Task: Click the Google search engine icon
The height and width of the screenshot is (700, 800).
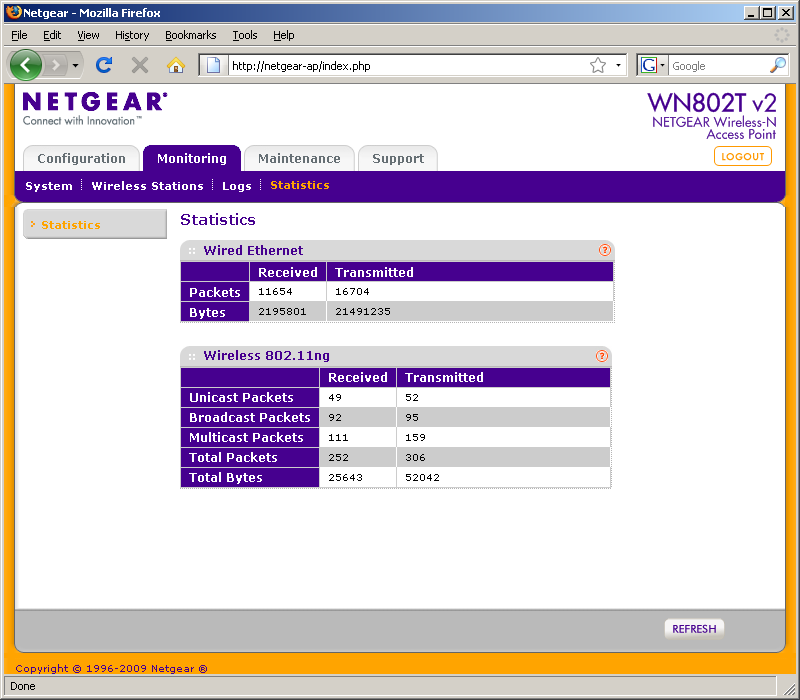Action: pos(648,65)
